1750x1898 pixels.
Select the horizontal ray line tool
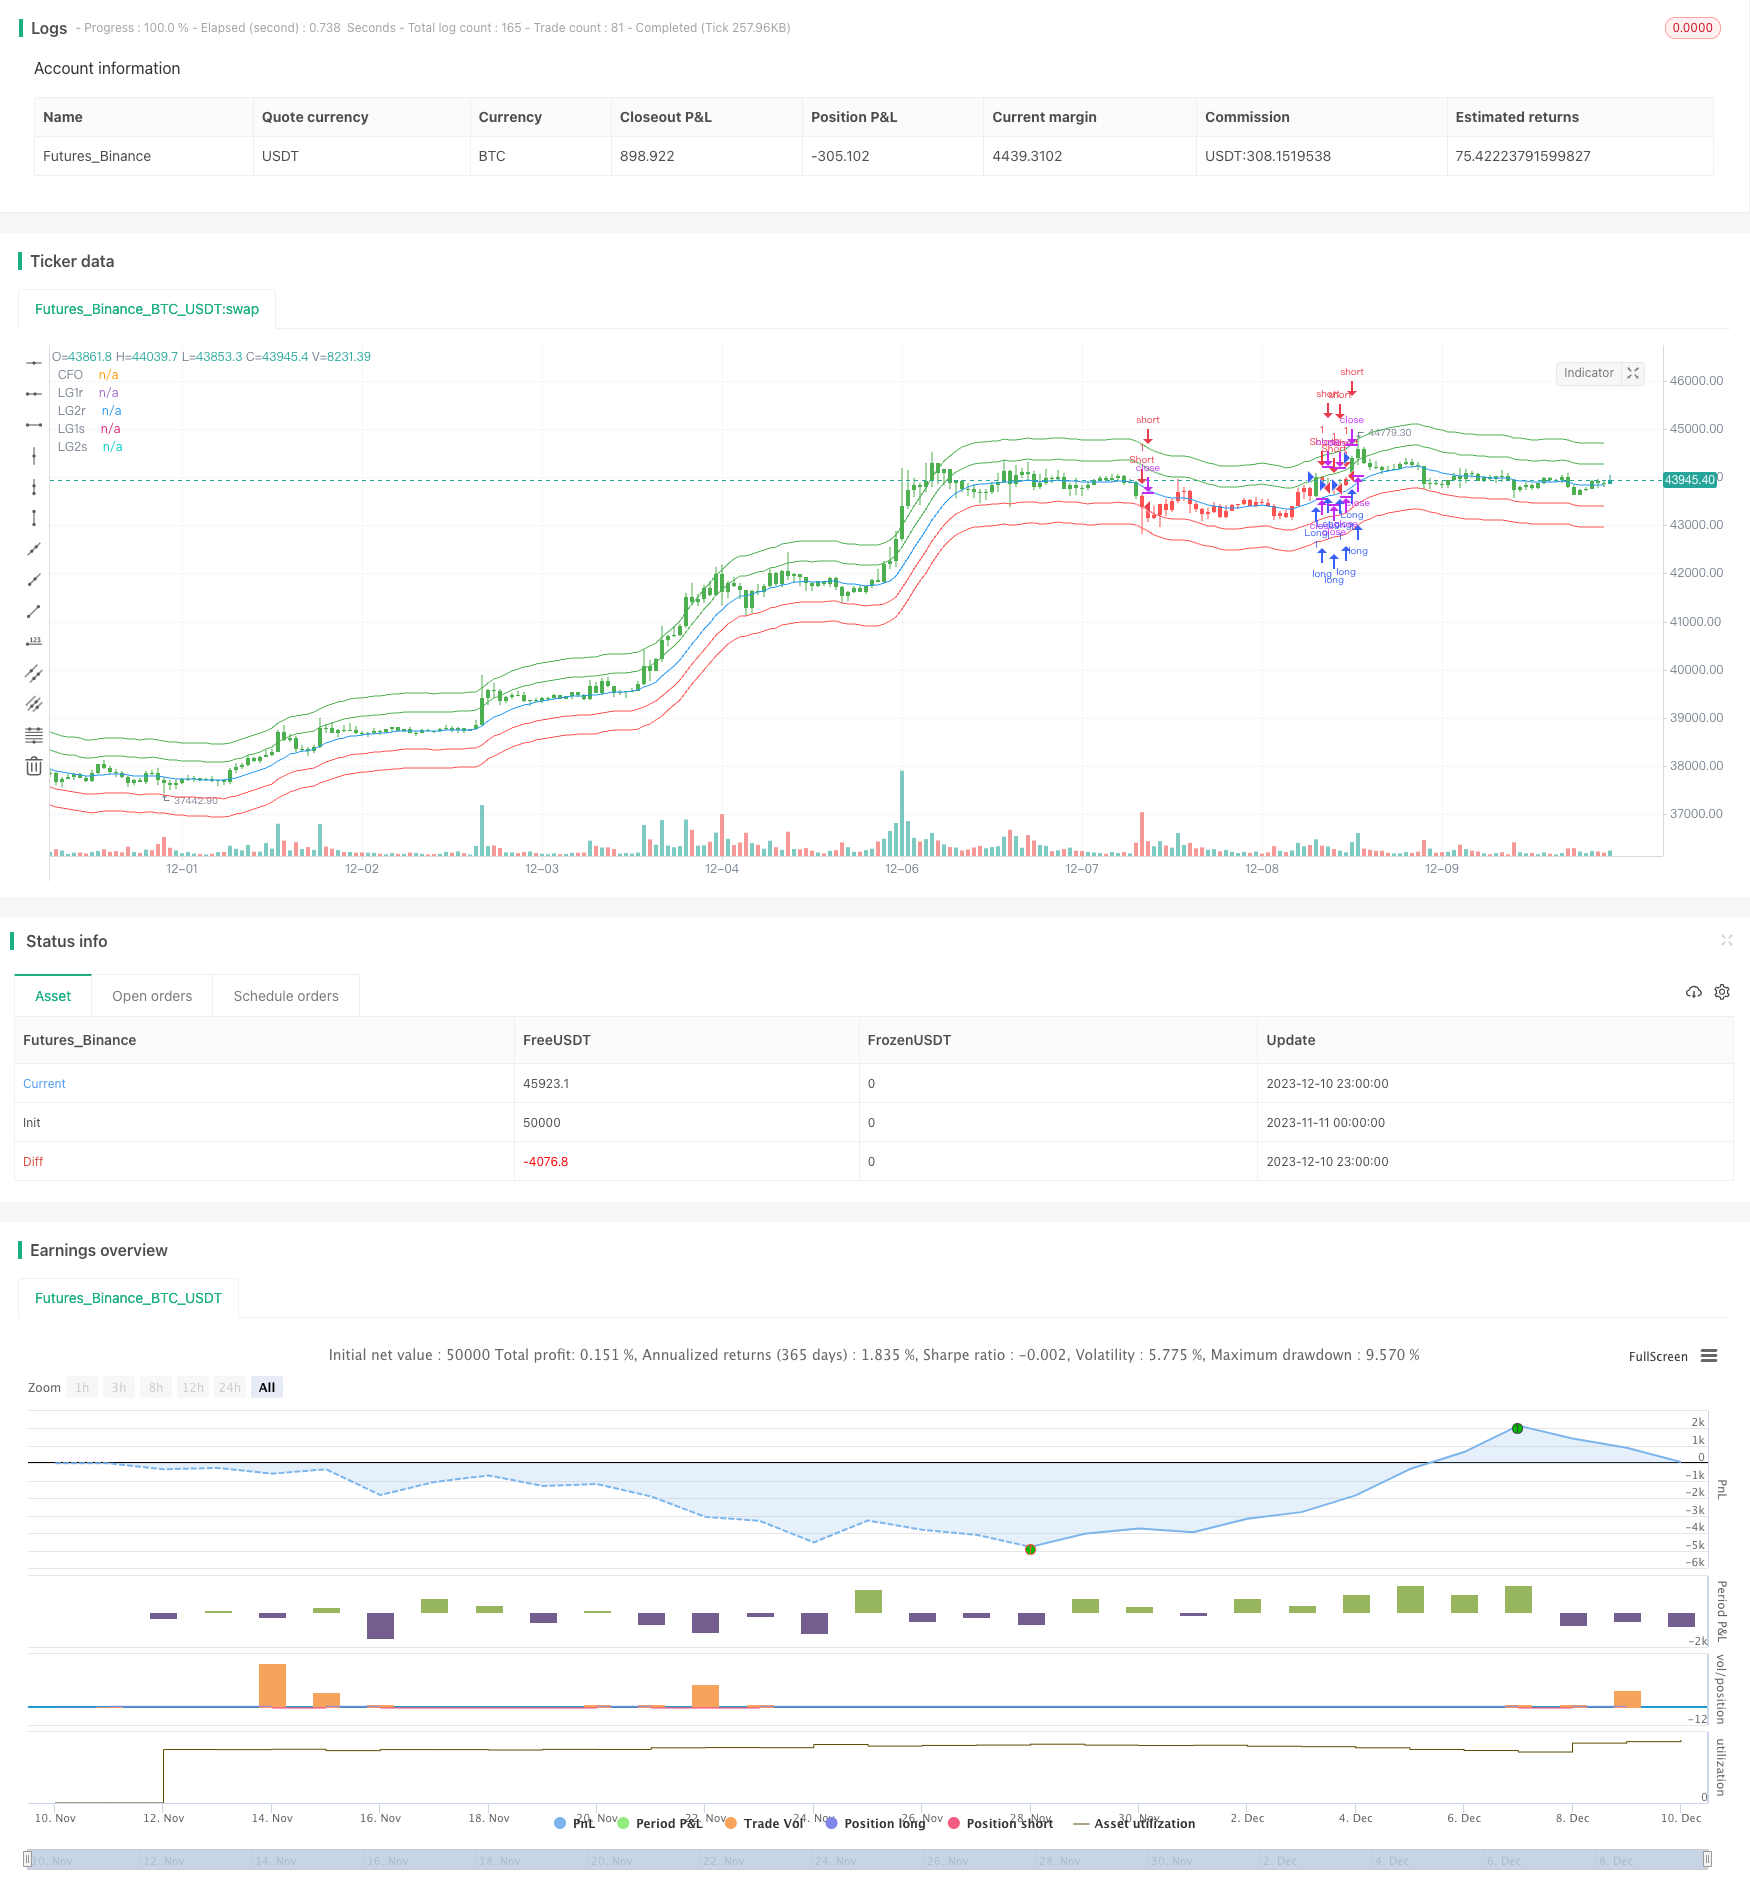(x=34, y=394)
